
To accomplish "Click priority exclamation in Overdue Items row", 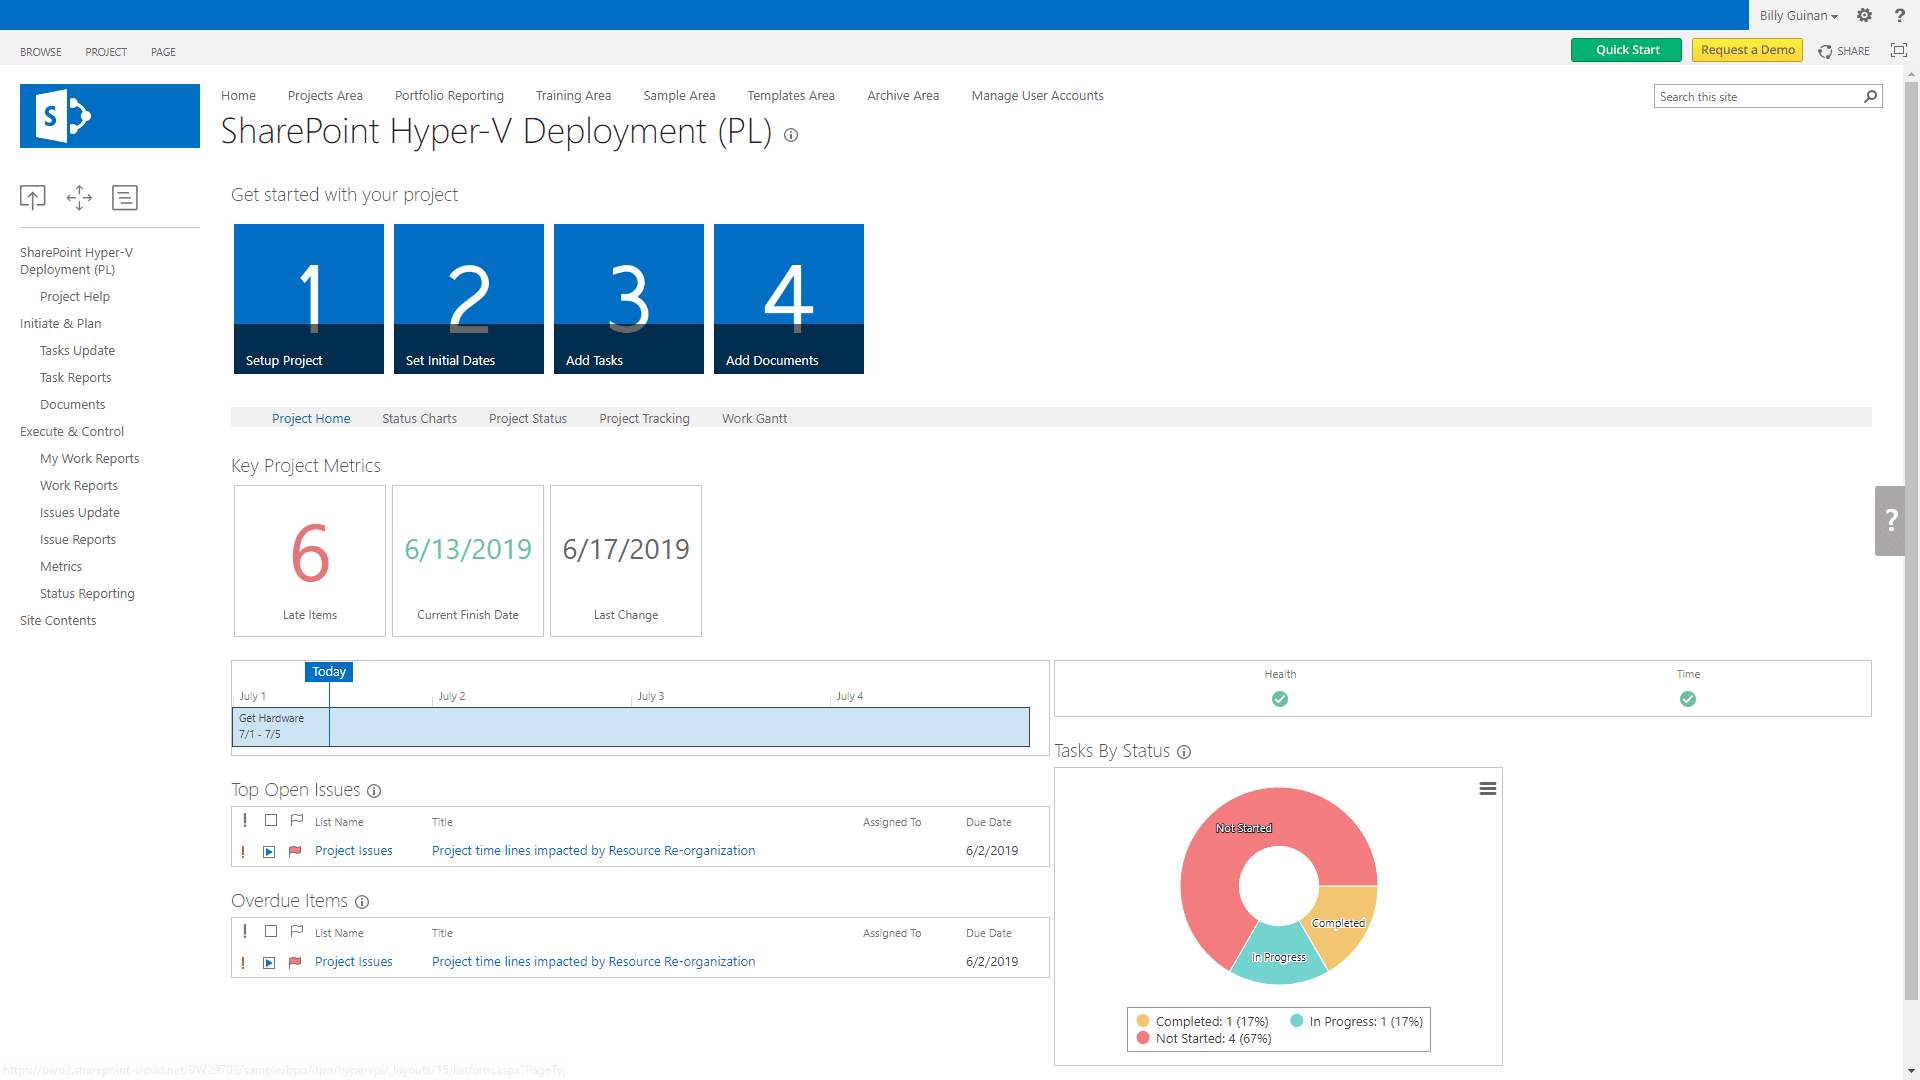I will 243,963.
